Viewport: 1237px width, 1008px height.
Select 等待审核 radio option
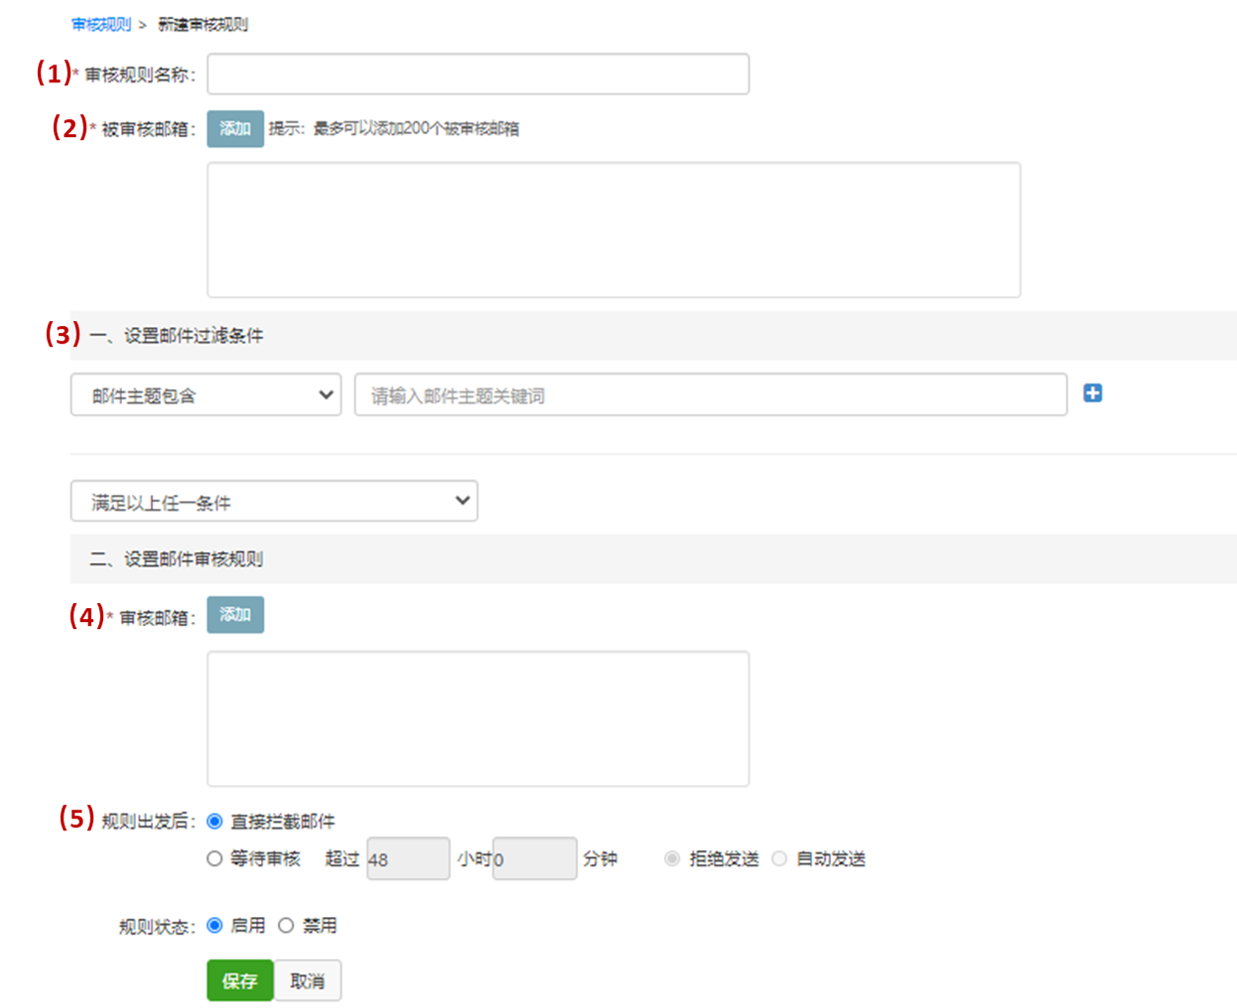(x=214, y=858)
